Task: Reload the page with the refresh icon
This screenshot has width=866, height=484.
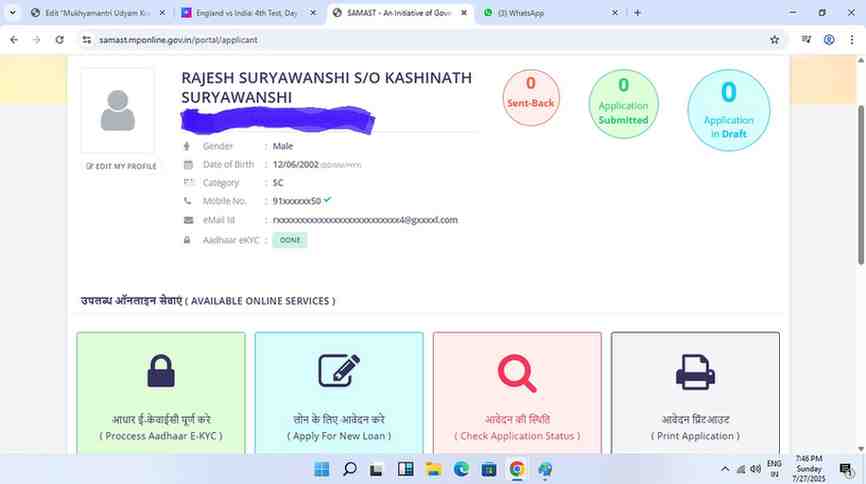Action: [x=60, y=40]
